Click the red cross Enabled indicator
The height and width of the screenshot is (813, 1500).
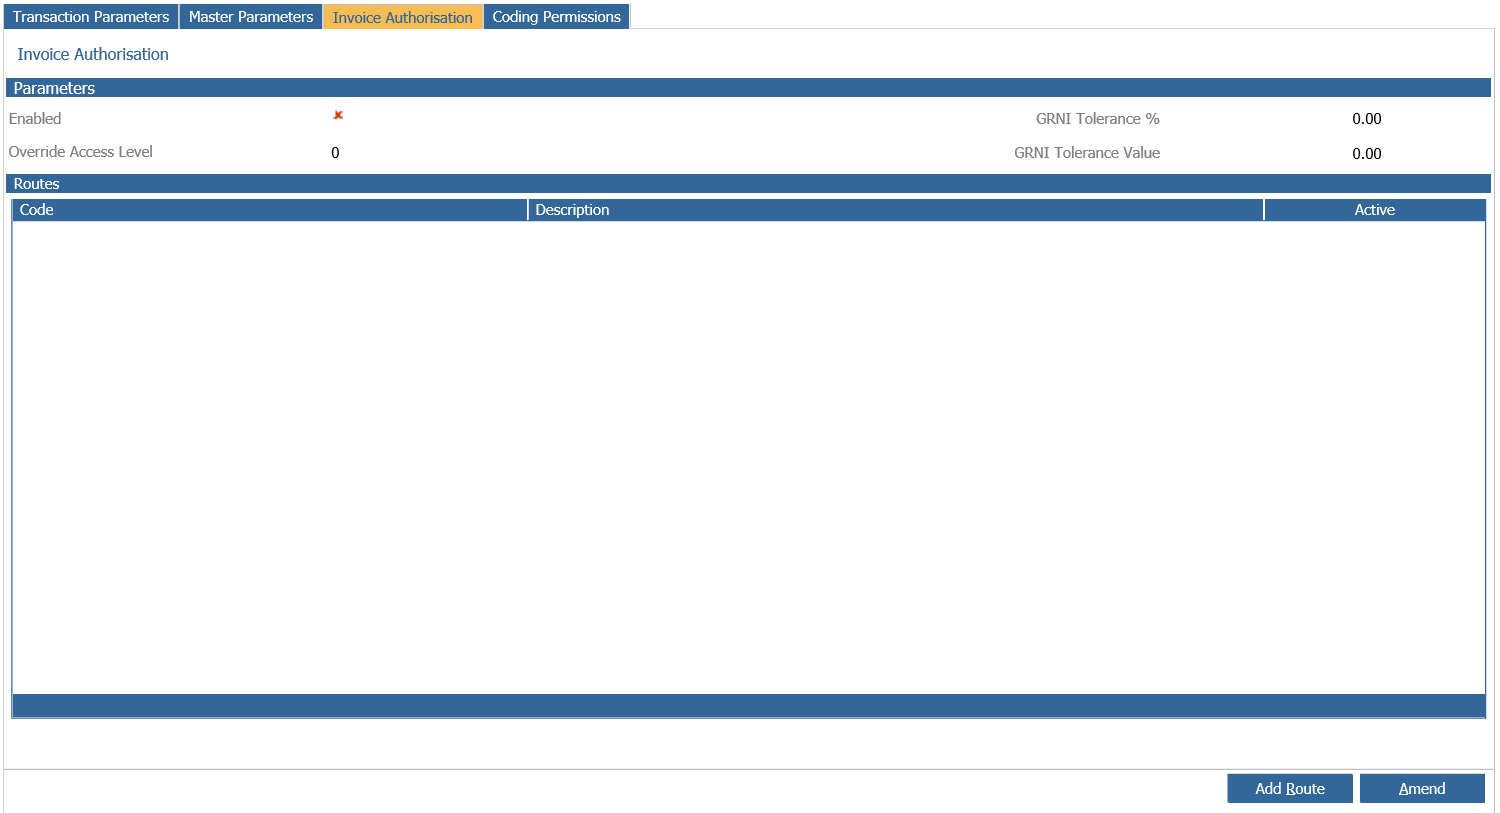338,115
